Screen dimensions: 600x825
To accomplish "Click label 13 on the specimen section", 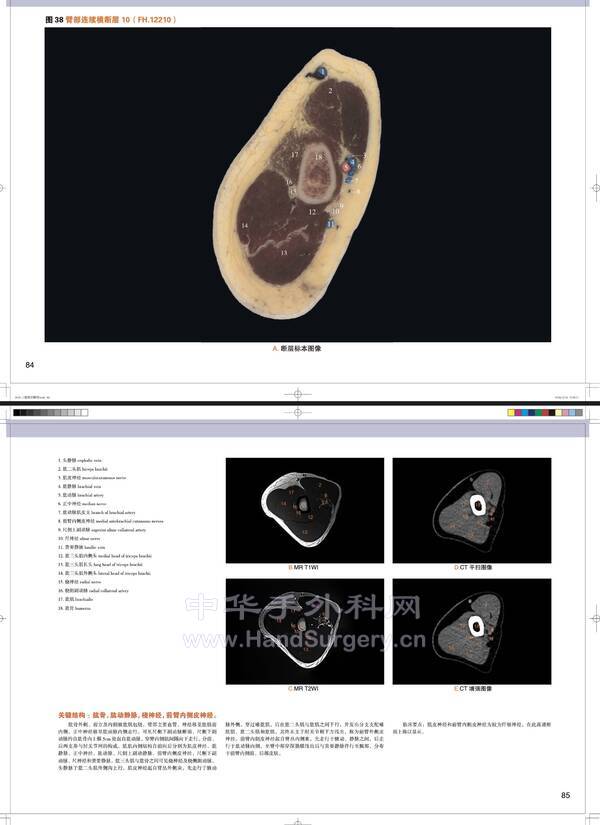I will click(284, 253).
